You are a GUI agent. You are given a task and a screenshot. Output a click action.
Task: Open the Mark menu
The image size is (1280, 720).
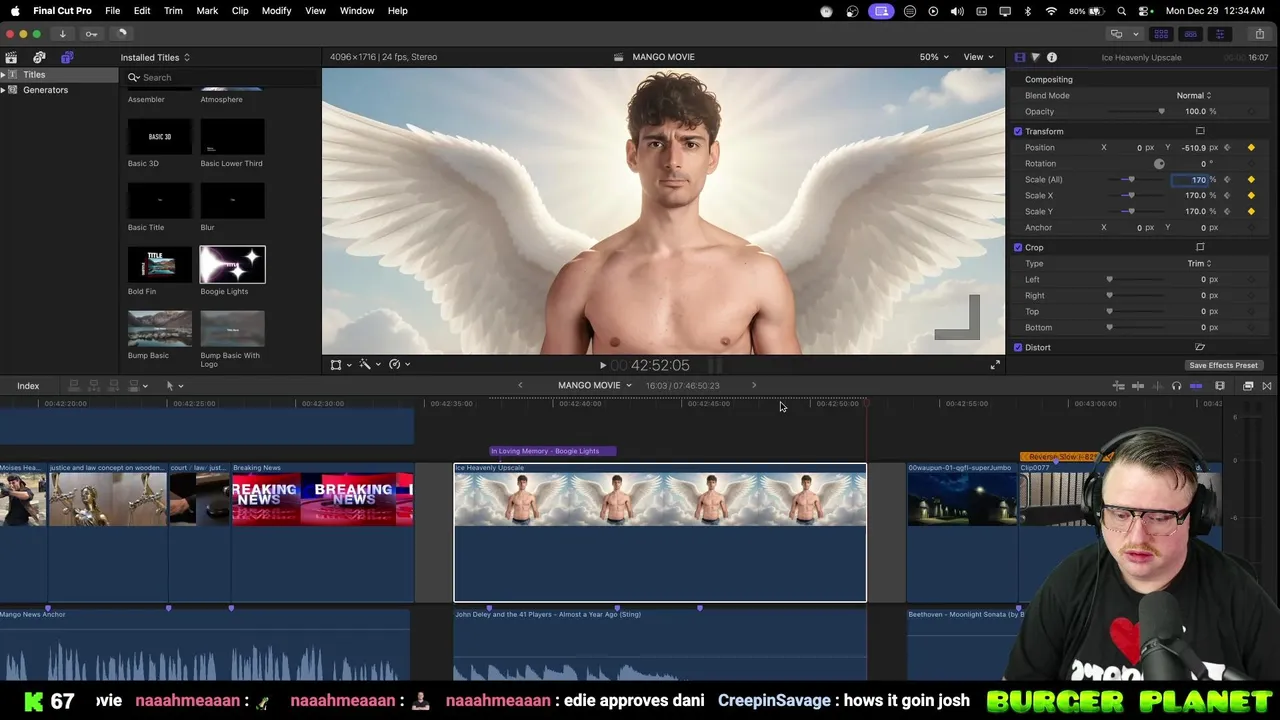(207, 10)
